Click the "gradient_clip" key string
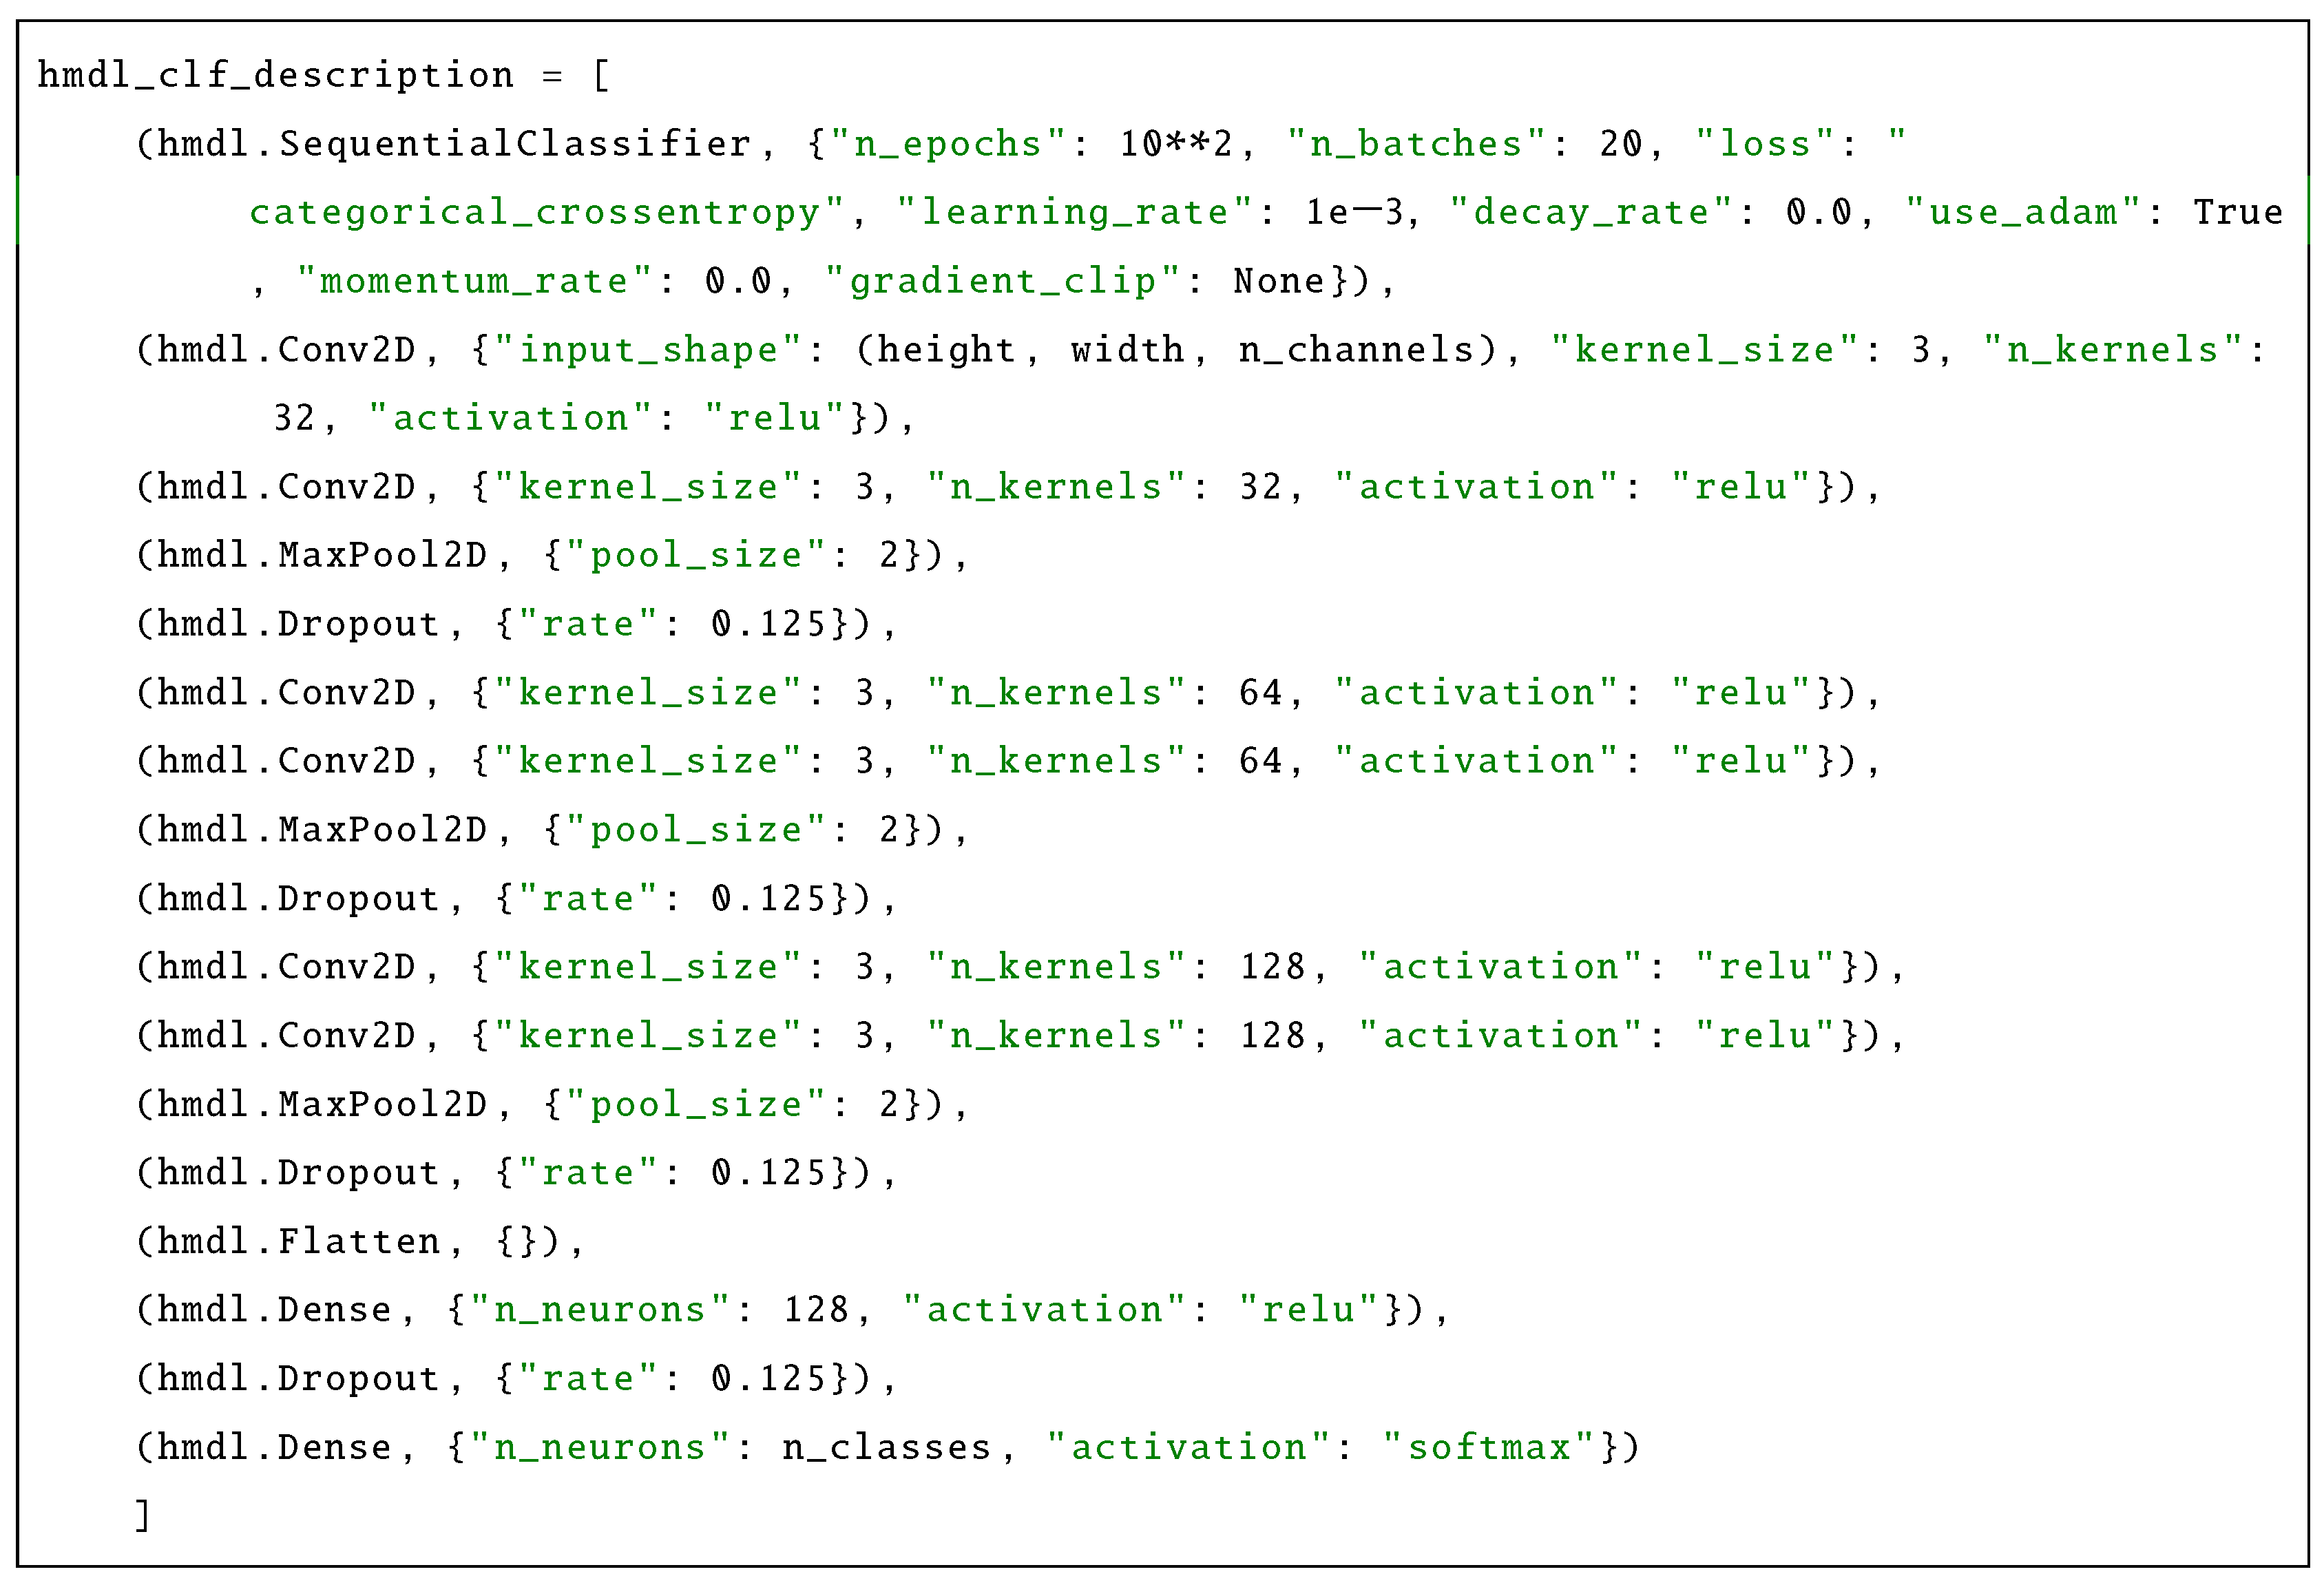 (1003, 281)
